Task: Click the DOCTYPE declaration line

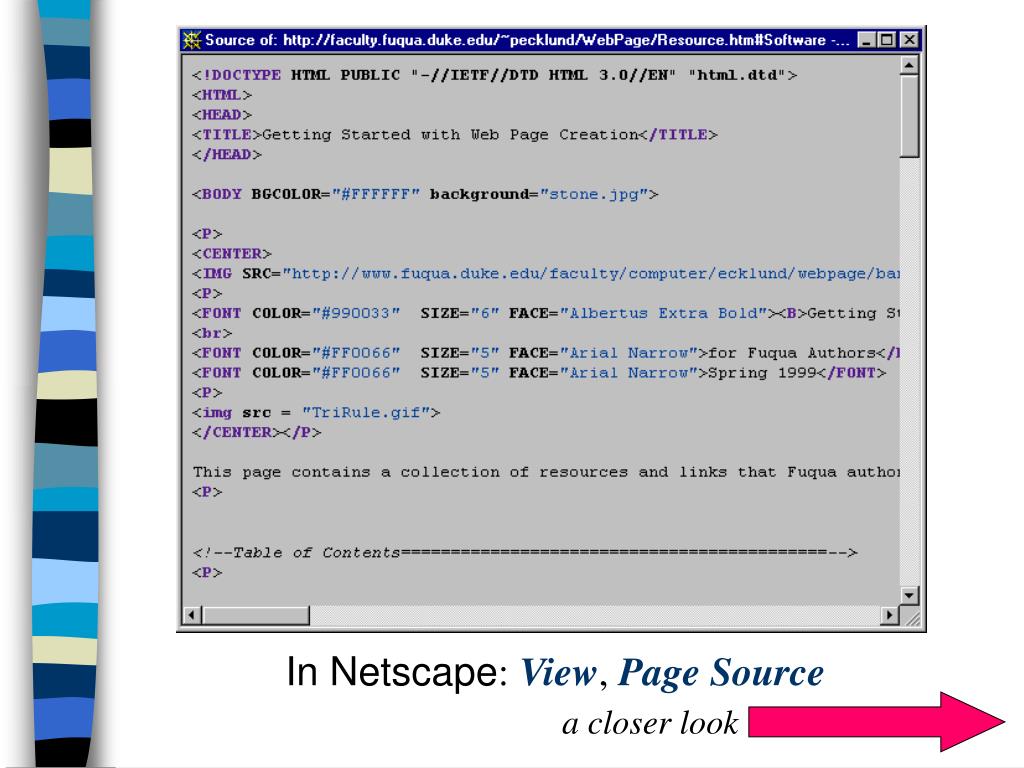Action: (494, 75)
